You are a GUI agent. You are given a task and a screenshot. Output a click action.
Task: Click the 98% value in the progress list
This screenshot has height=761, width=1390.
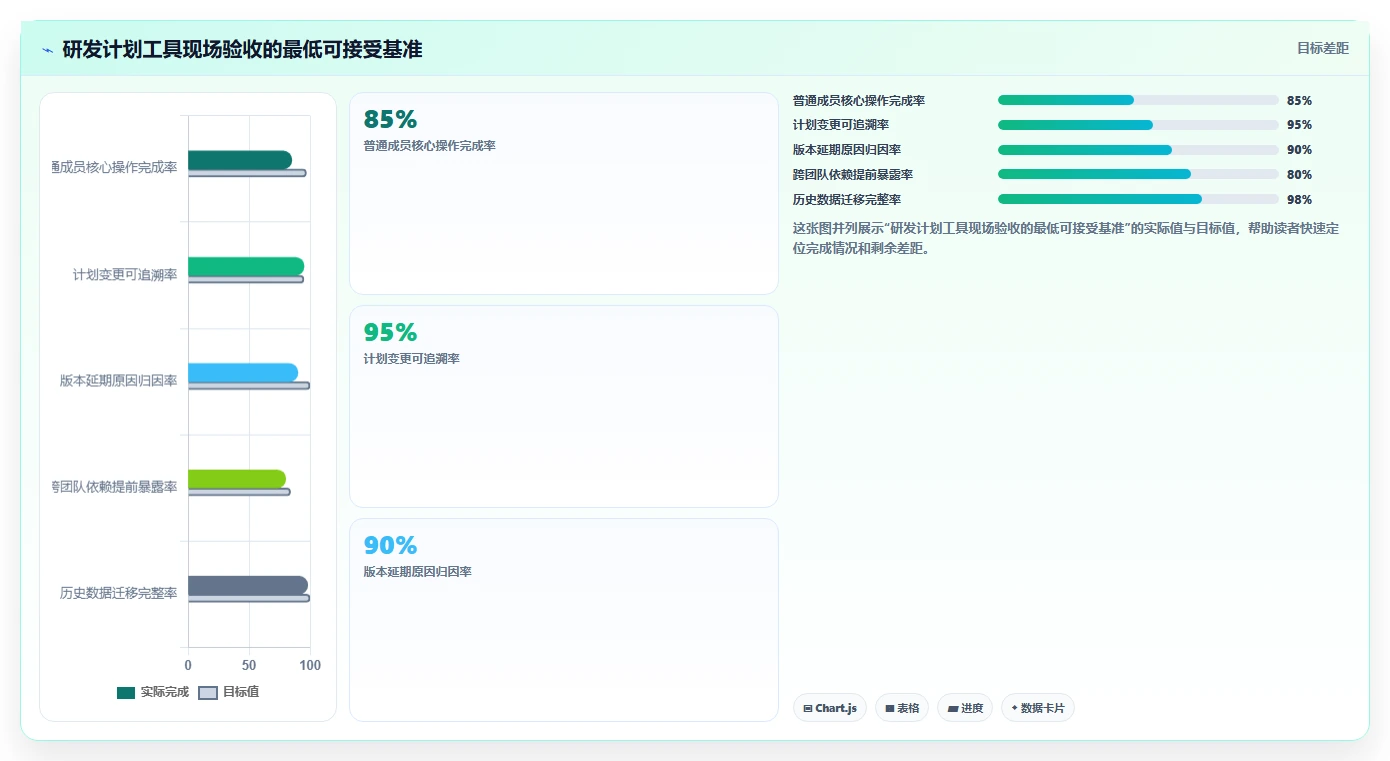click(1299, 200)
